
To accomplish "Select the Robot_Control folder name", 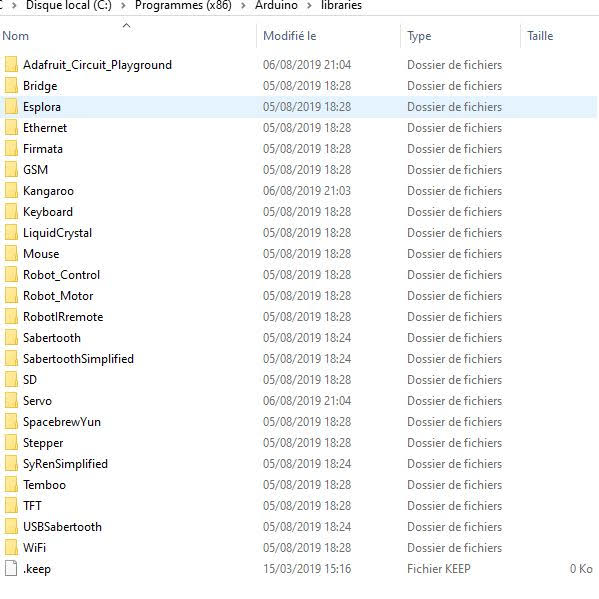I will click(x=62, y=275).
